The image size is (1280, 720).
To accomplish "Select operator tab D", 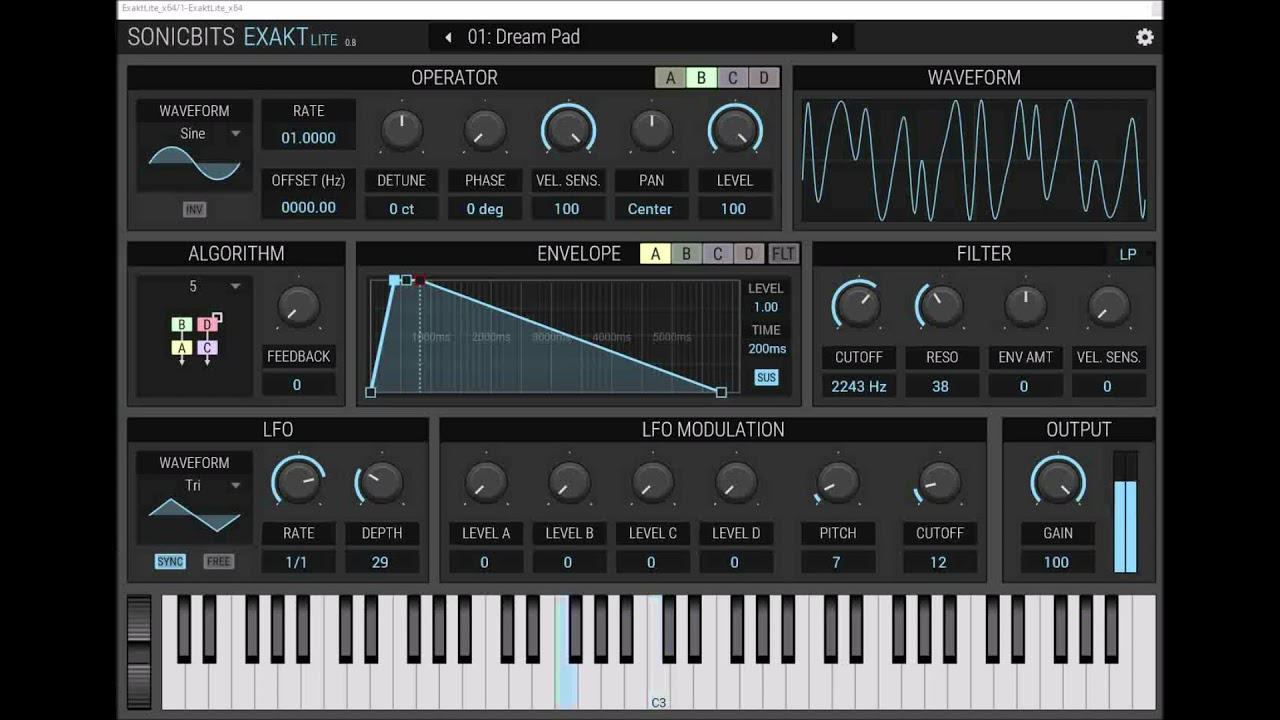I will coord(764,78).
